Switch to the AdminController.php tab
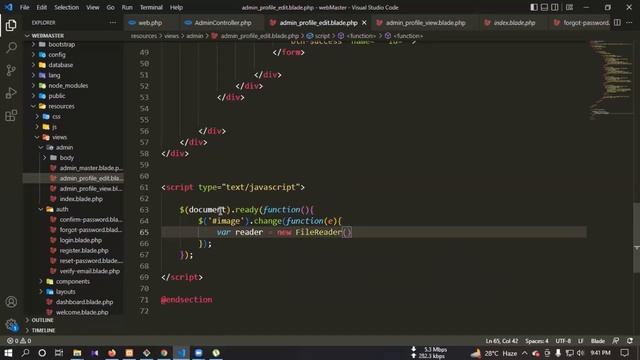640x360 pixels. point(223,23)
